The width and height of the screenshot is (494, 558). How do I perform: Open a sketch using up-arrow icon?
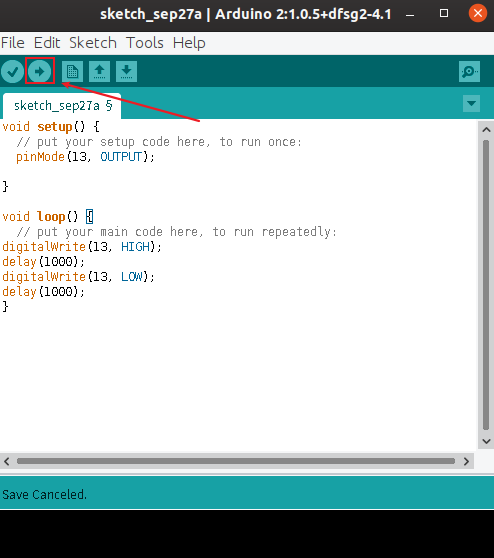click(x=99, y=72)
